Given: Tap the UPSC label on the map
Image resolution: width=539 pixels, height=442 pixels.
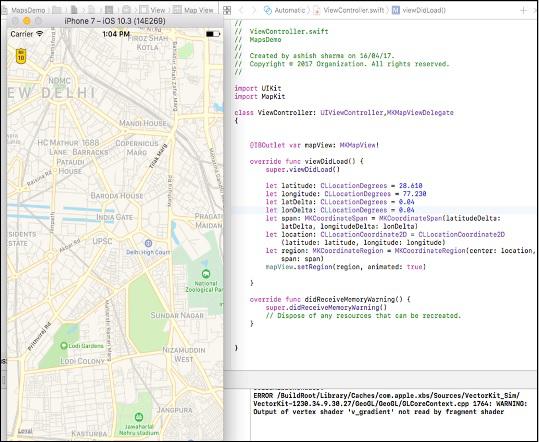Looking at the screenshot, I should point(102,241).
